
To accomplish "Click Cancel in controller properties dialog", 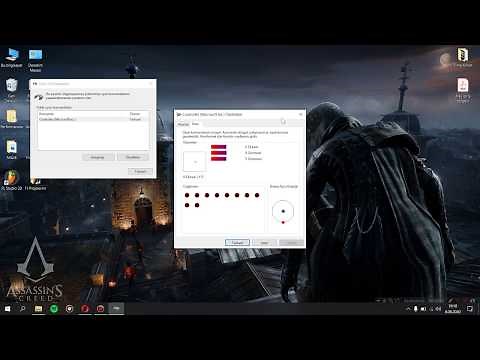I will click(264, 243).
